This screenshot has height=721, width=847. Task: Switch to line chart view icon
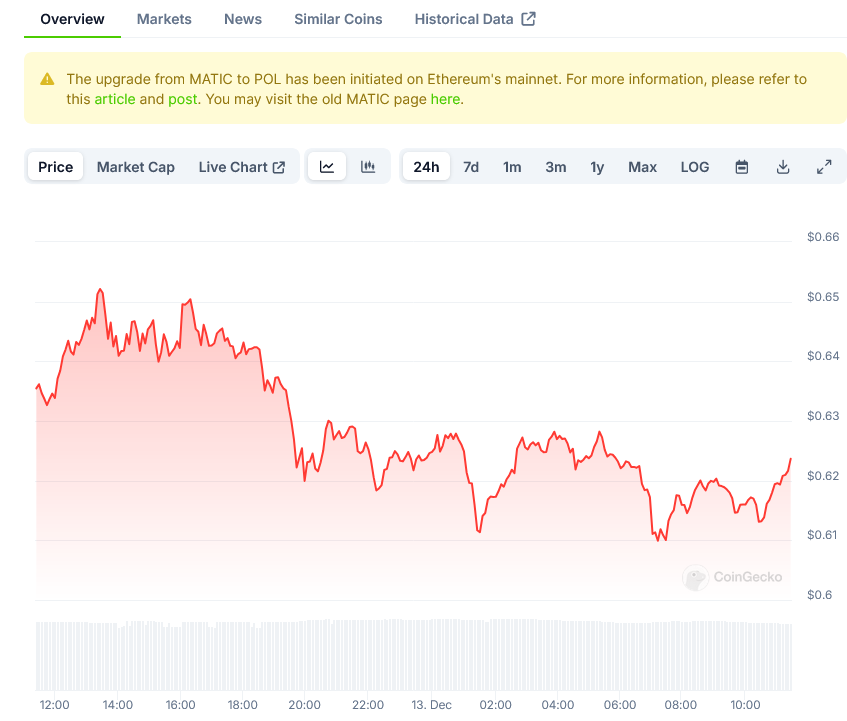pos(327,167)
